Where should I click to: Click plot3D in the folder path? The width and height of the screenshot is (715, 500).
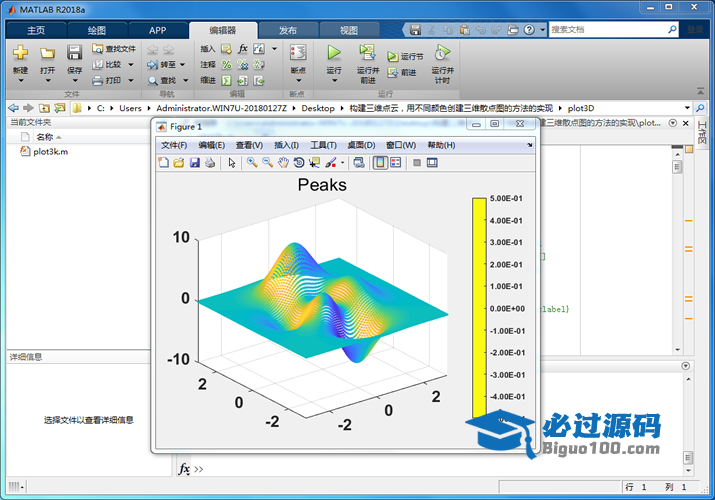(x=580, y=108)
